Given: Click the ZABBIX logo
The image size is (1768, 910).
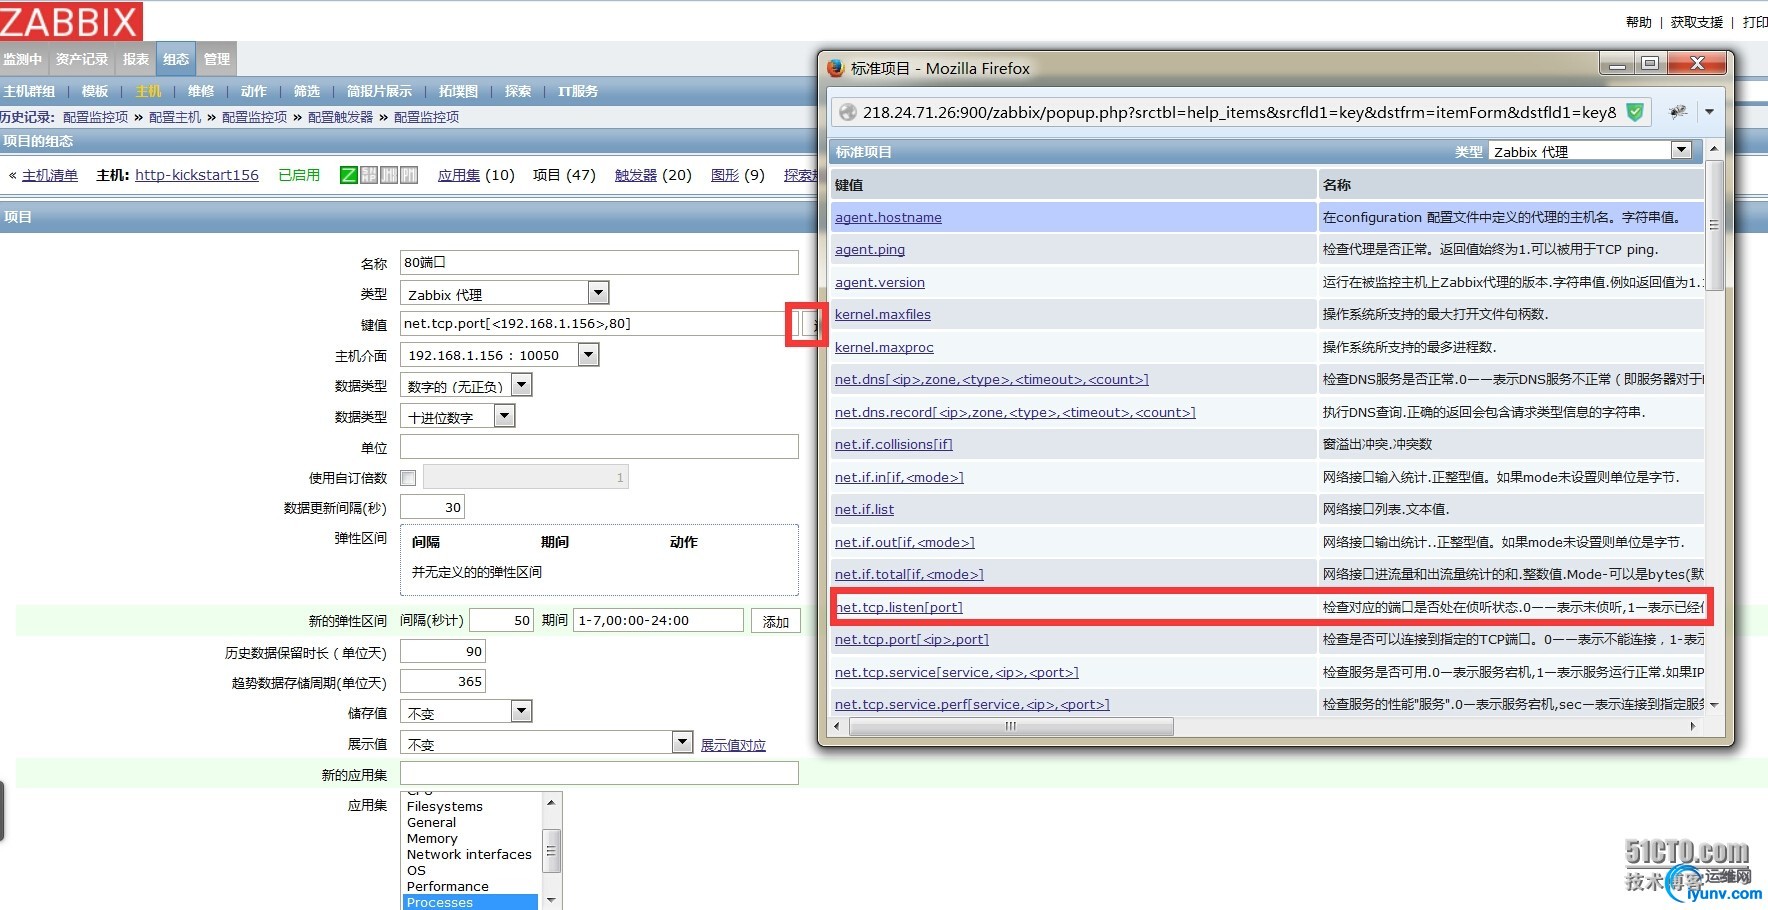Looking at the screenshot, I should (x=70, y=21).
